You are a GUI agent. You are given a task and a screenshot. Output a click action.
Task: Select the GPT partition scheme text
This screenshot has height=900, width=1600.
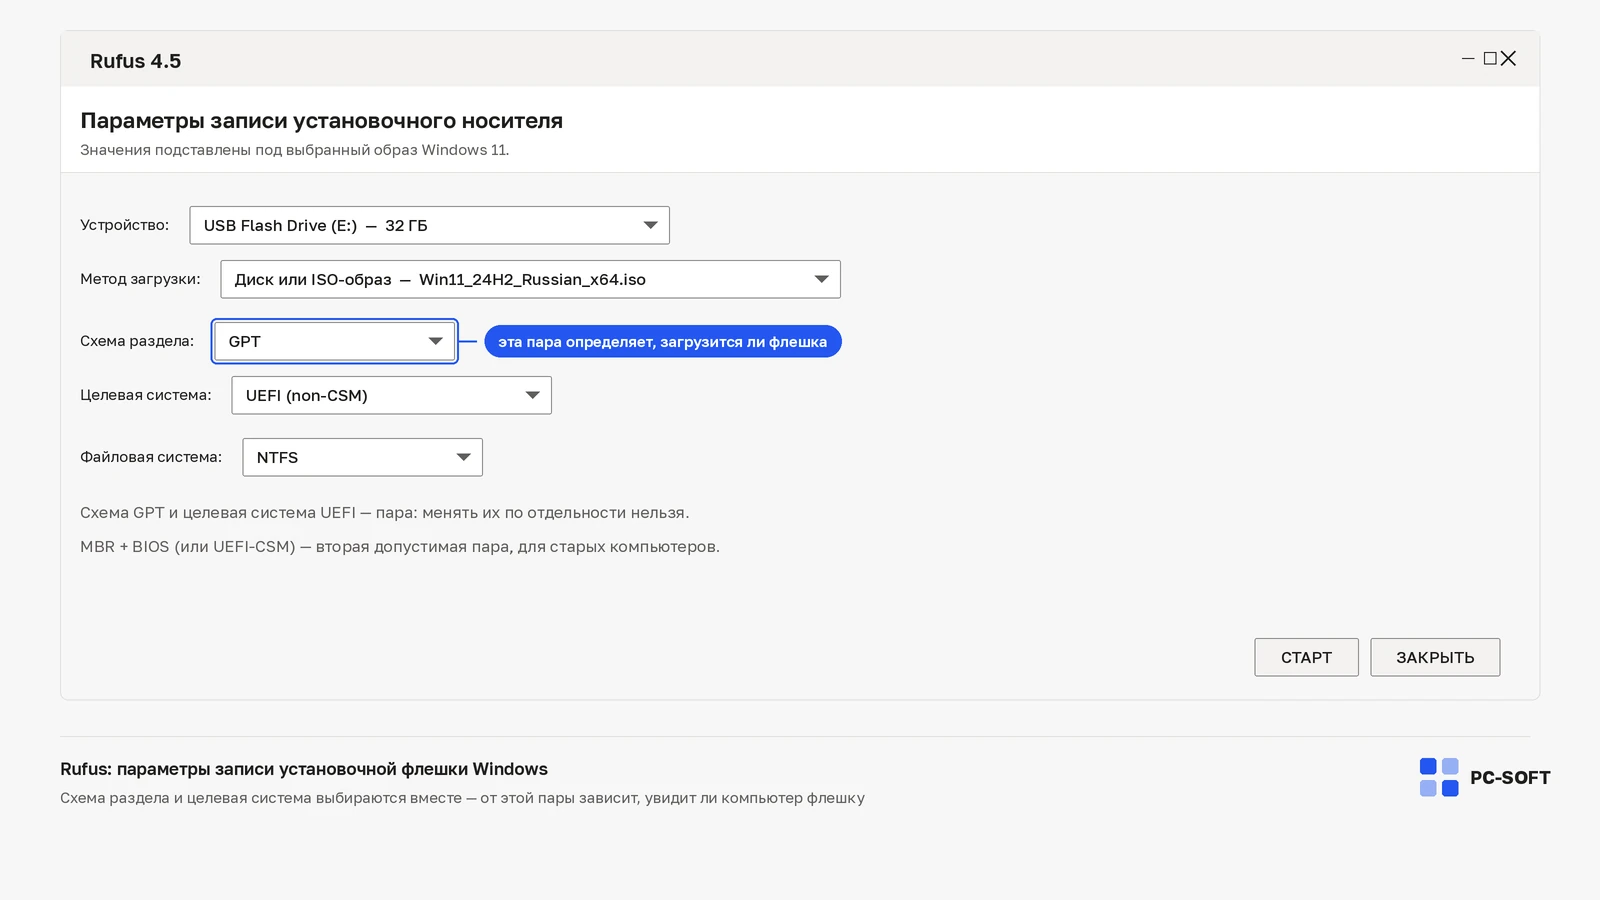tap(244, 342)
